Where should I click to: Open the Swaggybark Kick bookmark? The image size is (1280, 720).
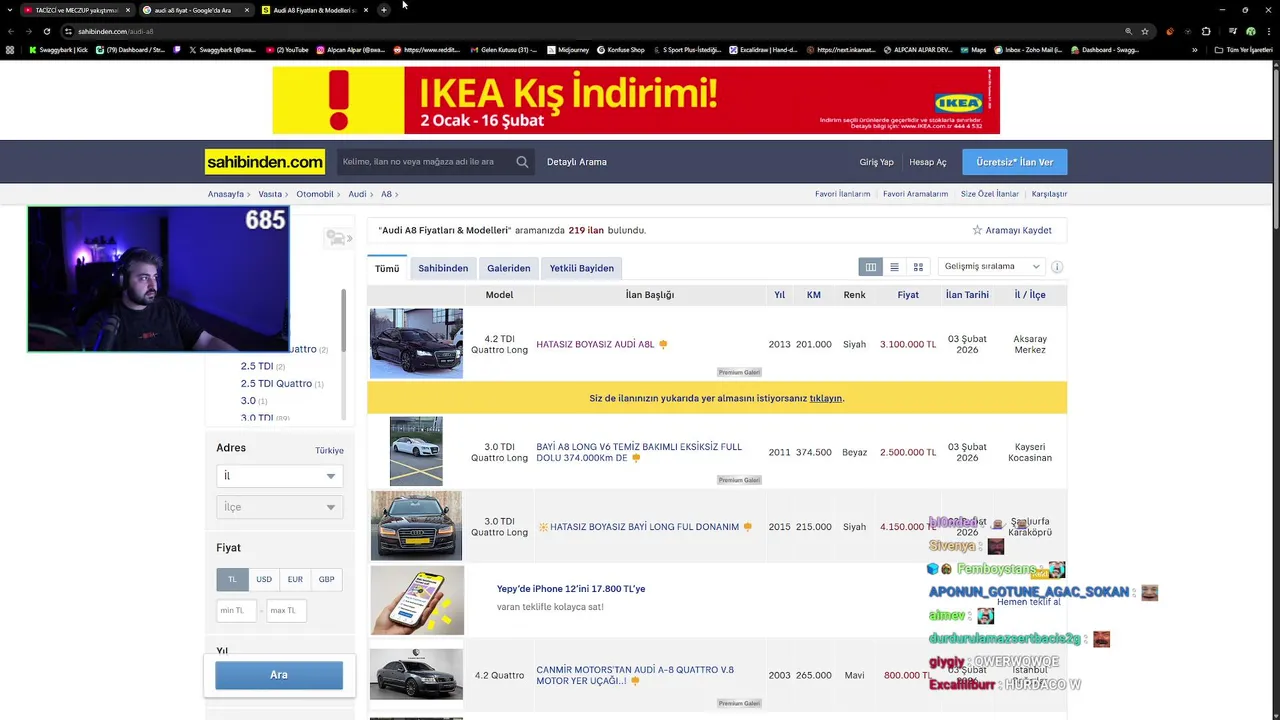59,50
